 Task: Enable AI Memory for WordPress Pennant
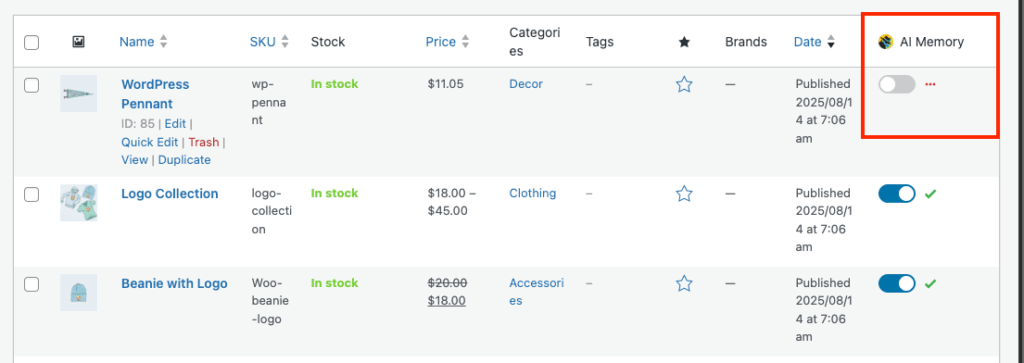click(x=897, y=84)
